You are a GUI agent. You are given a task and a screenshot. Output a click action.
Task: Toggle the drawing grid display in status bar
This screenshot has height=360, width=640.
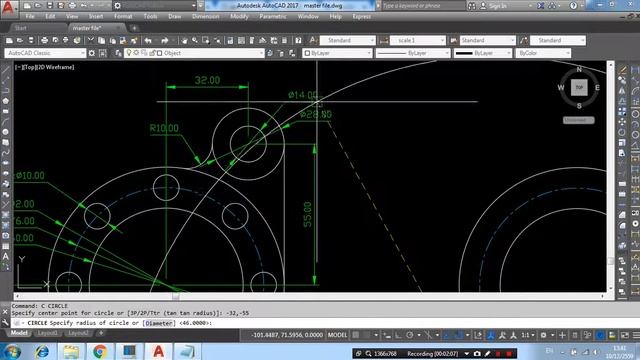point(356,335)
